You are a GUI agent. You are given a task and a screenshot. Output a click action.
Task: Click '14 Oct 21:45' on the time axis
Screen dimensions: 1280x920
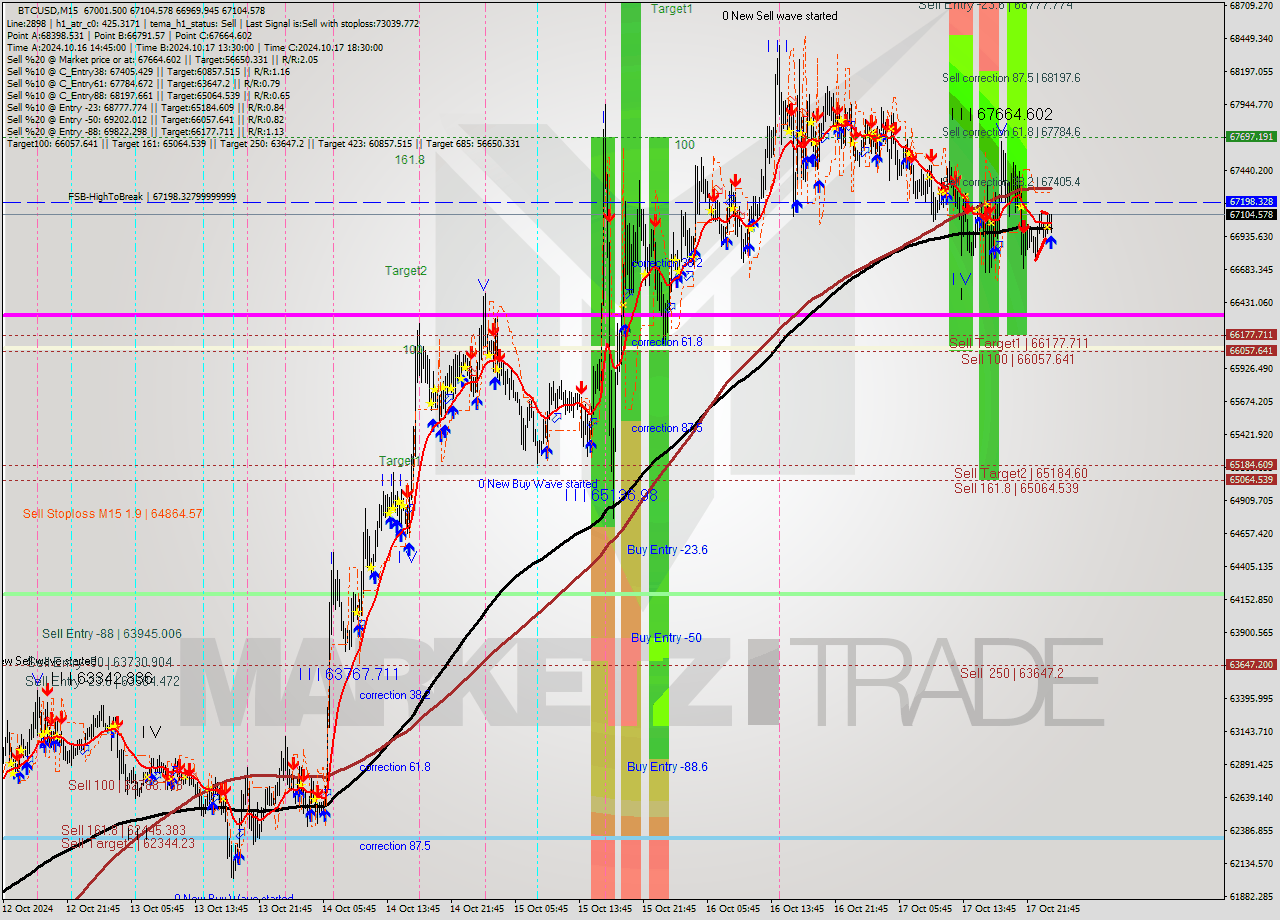(478, 909)
